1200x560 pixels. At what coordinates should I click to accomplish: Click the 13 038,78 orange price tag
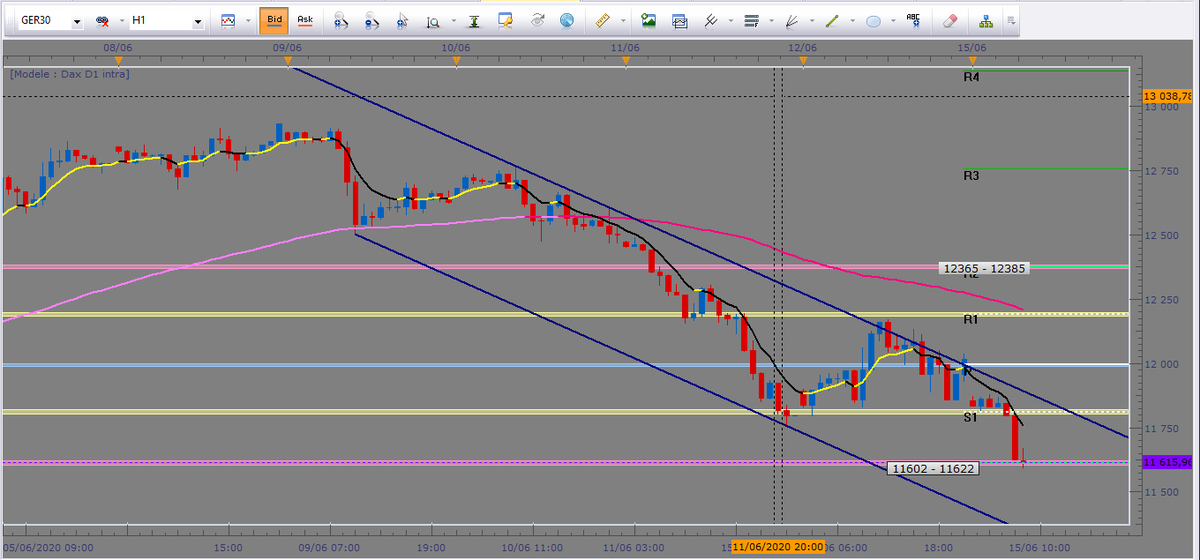(x=1169, y=96)
